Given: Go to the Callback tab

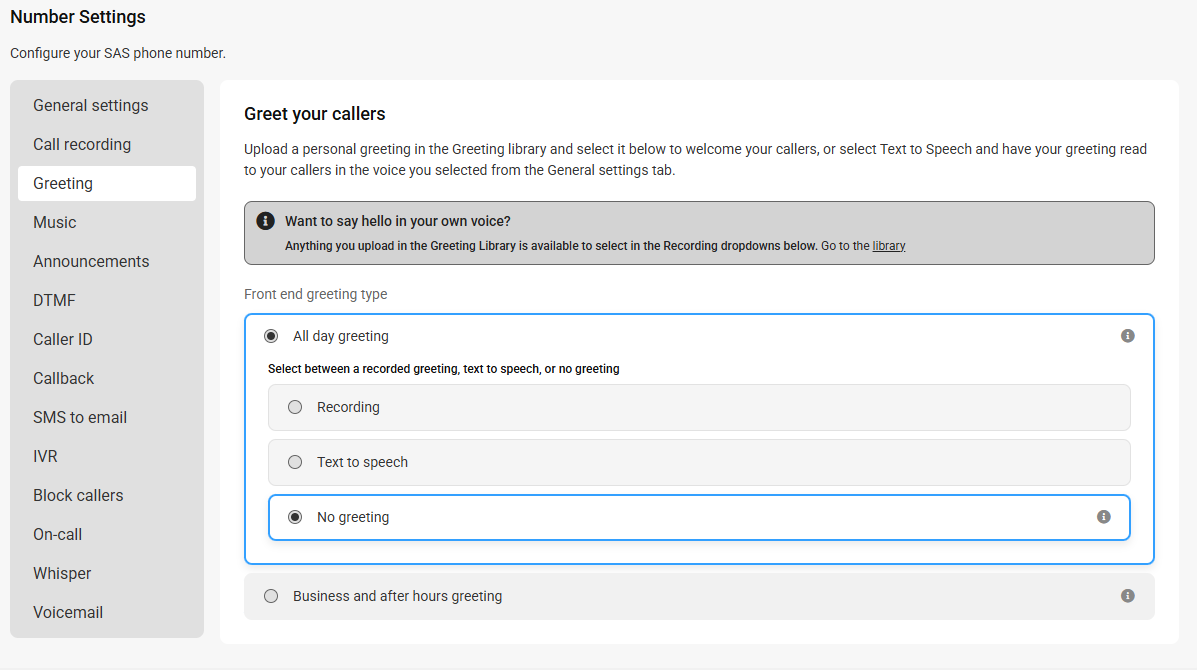Looking at the screenshot, I should (107, 378).
